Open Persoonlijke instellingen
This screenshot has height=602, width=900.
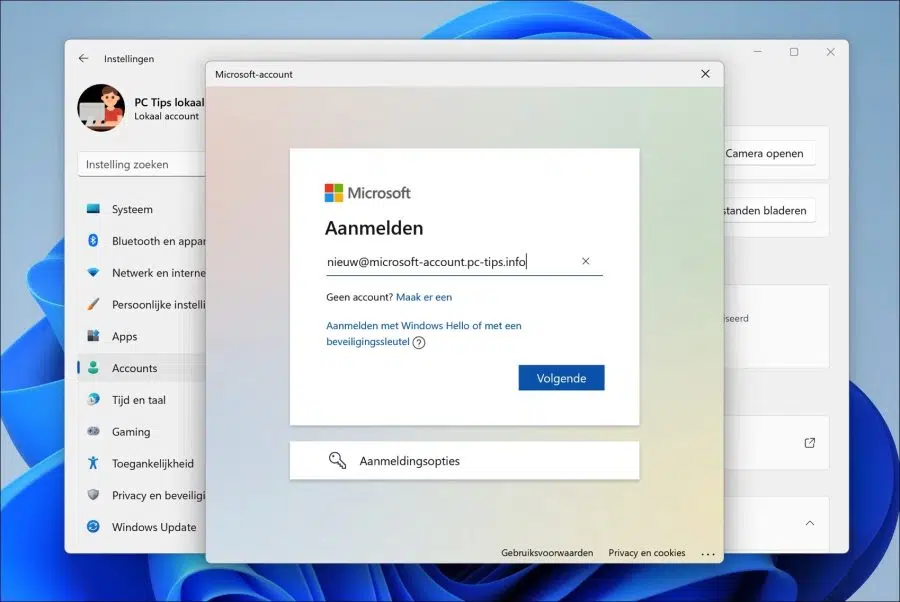tap(141, 304)
